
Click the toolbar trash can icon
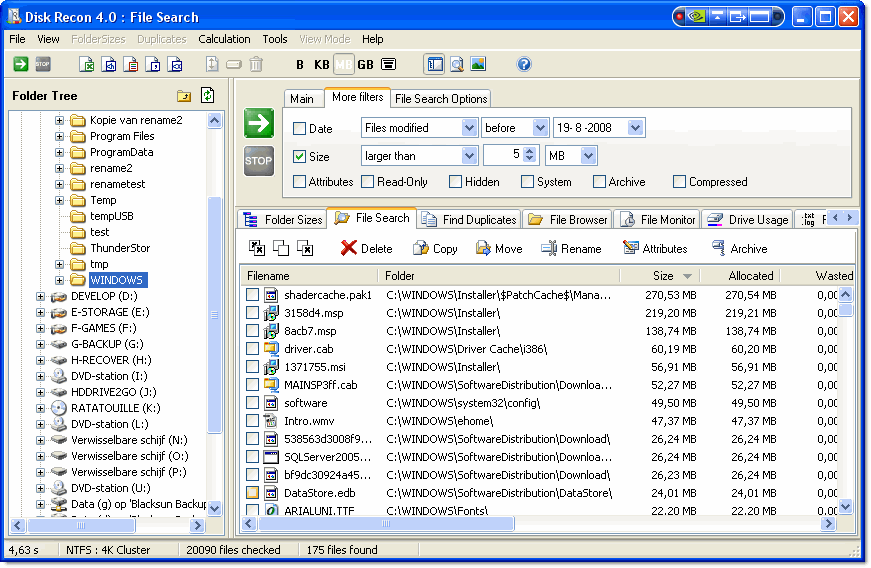pos(256,64)
